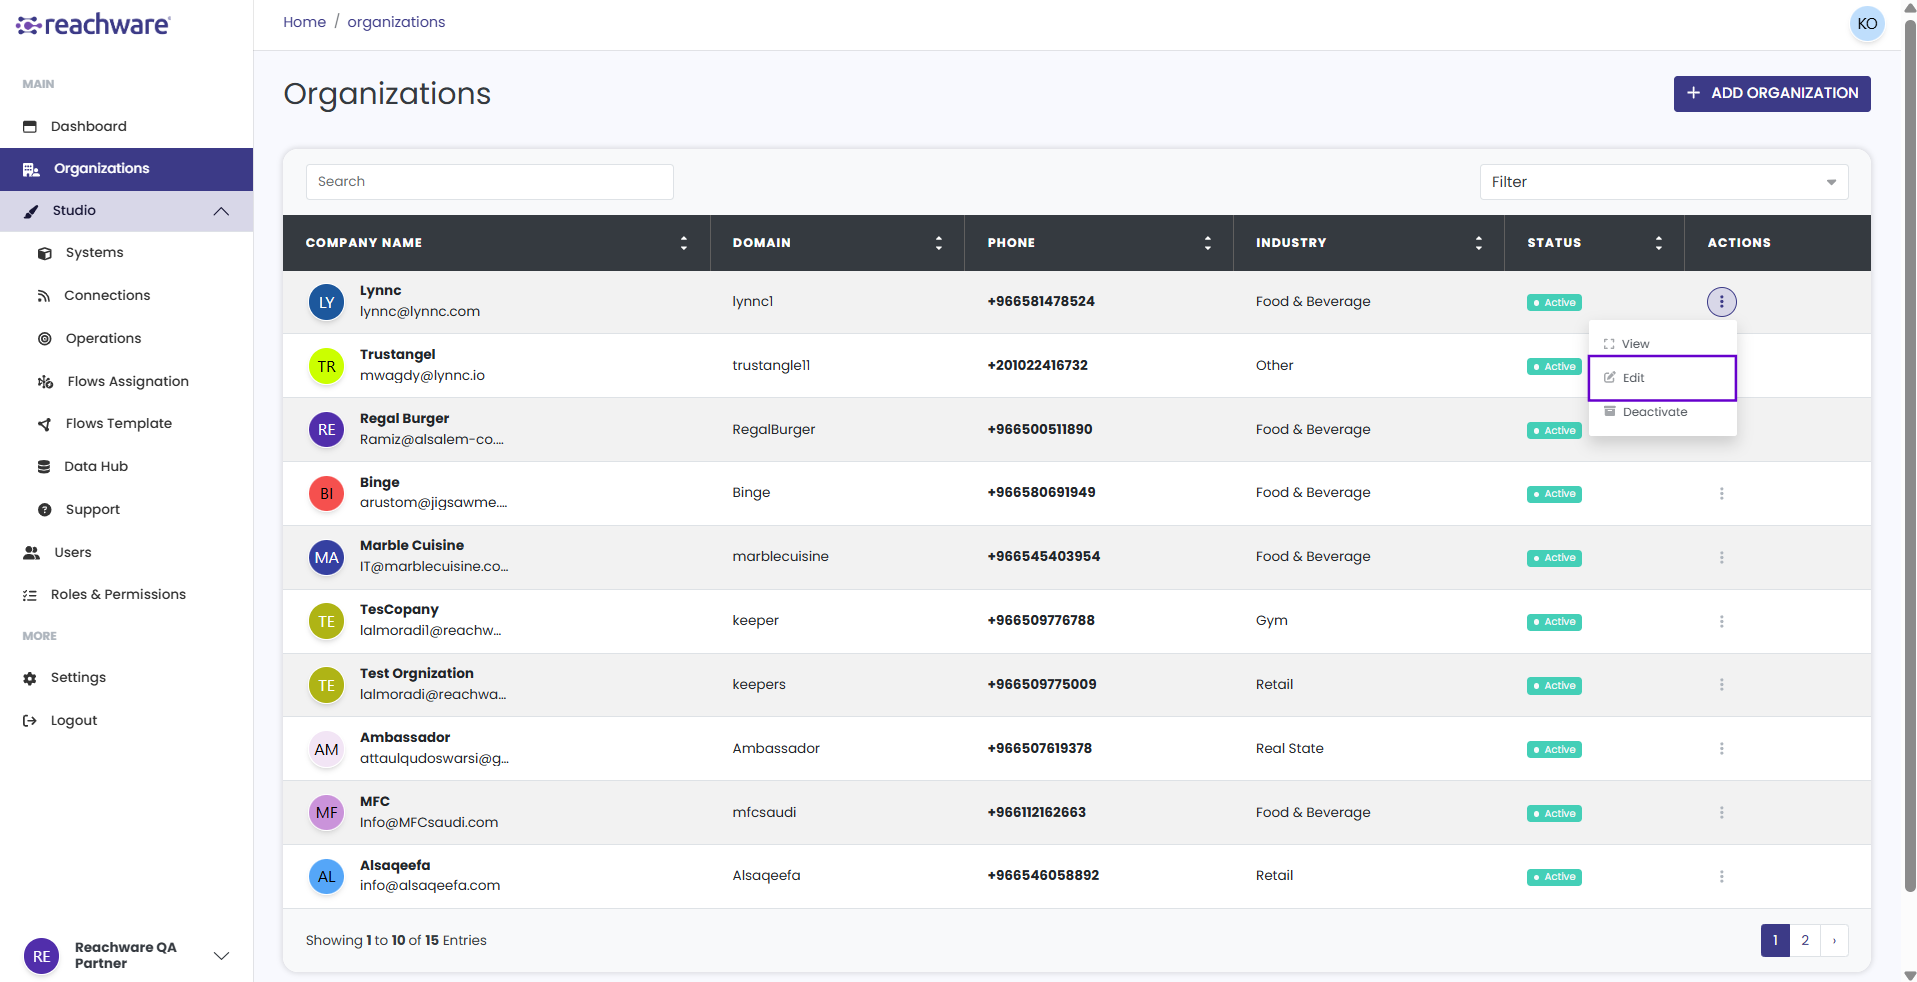
Task: Open actions menu for MFC row
Action: 1721,813
